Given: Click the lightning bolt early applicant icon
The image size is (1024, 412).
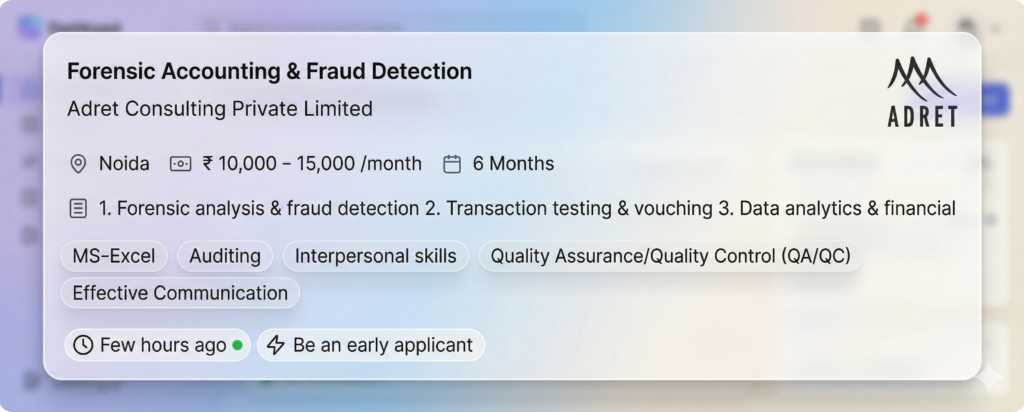Looking at the screenshot, I should click(x=275, y=345).
